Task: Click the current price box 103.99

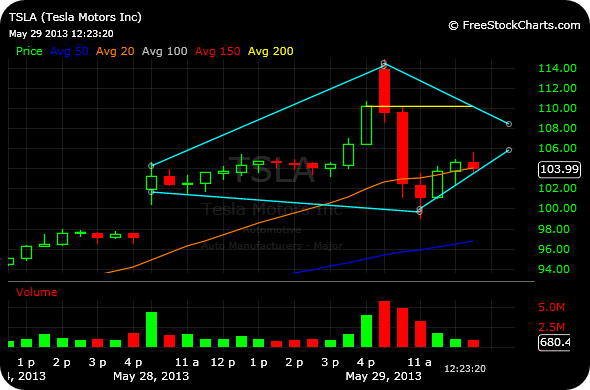Action: (560, 169)
